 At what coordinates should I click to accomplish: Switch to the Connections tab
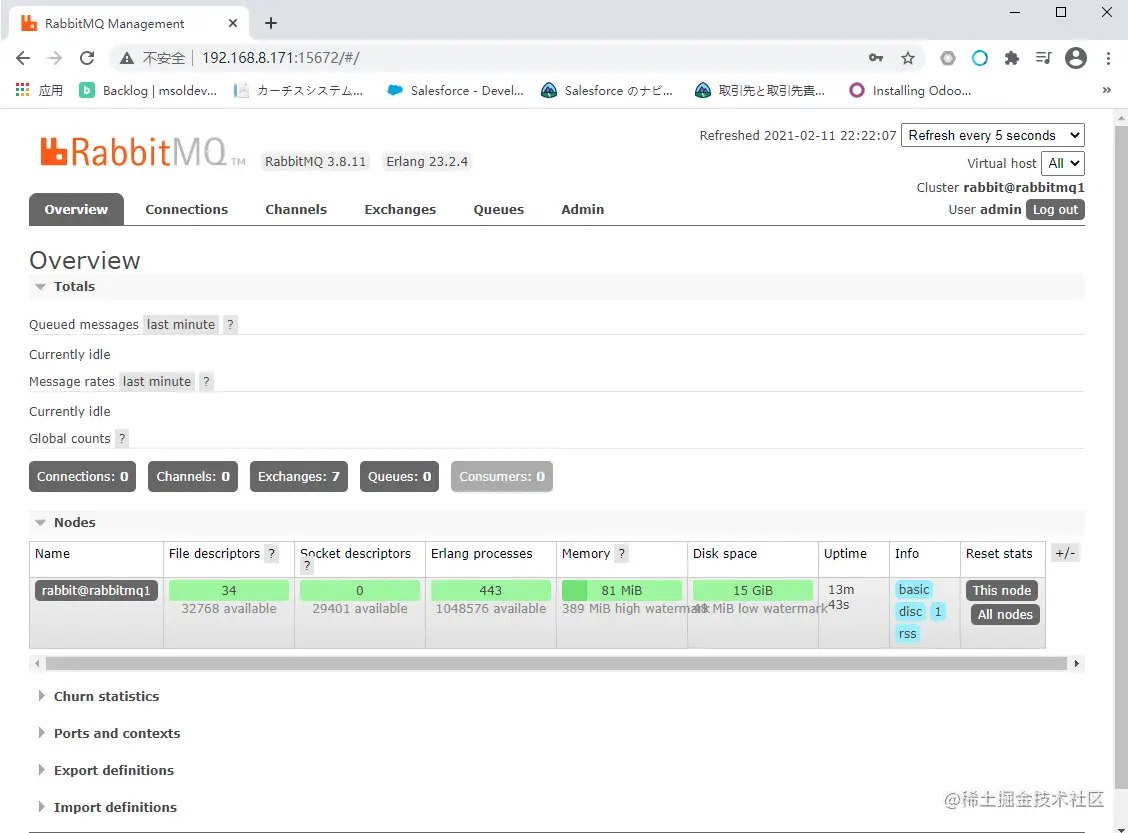(186, 209)
